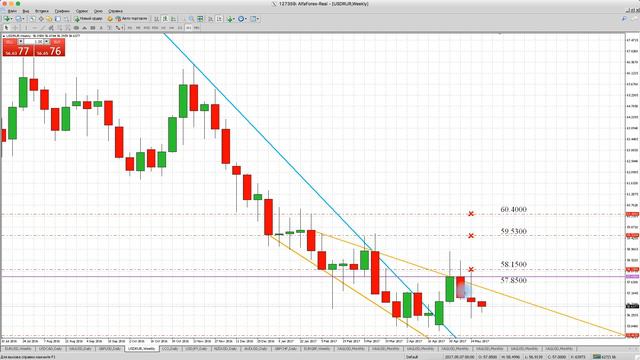Switch to GBPUSD,Daily chart tab
The width and height of the screenshot is (640, 360).
coord(110,349)
